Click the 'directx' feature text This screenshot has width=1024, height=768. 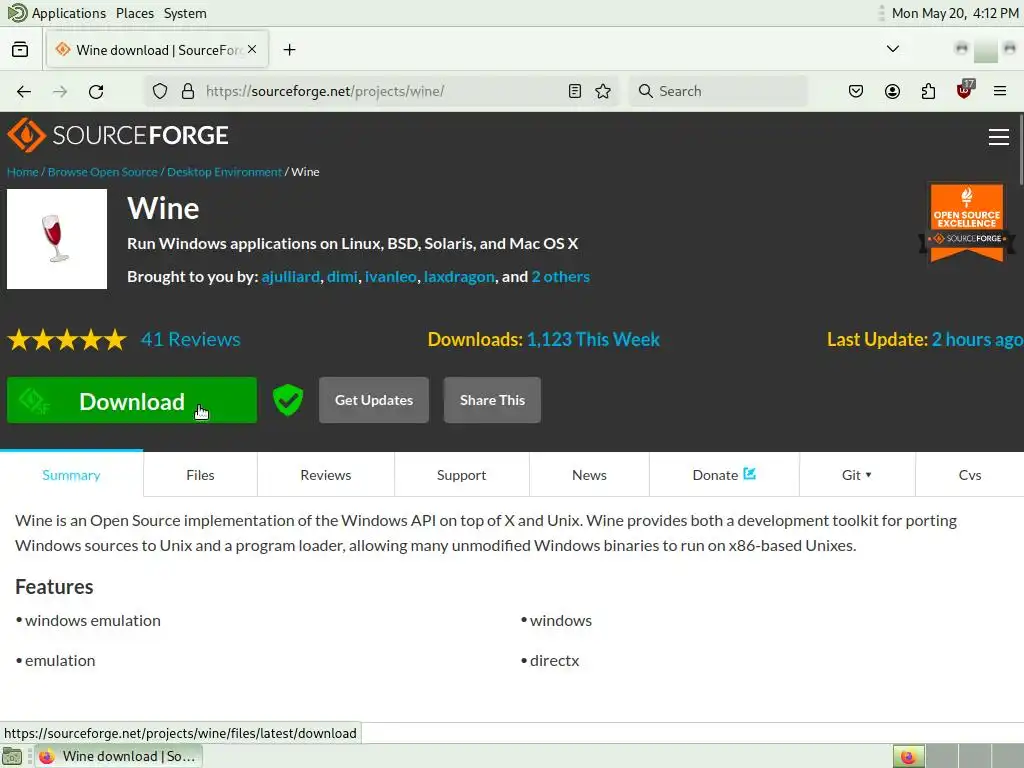click(x=554, y=661)
